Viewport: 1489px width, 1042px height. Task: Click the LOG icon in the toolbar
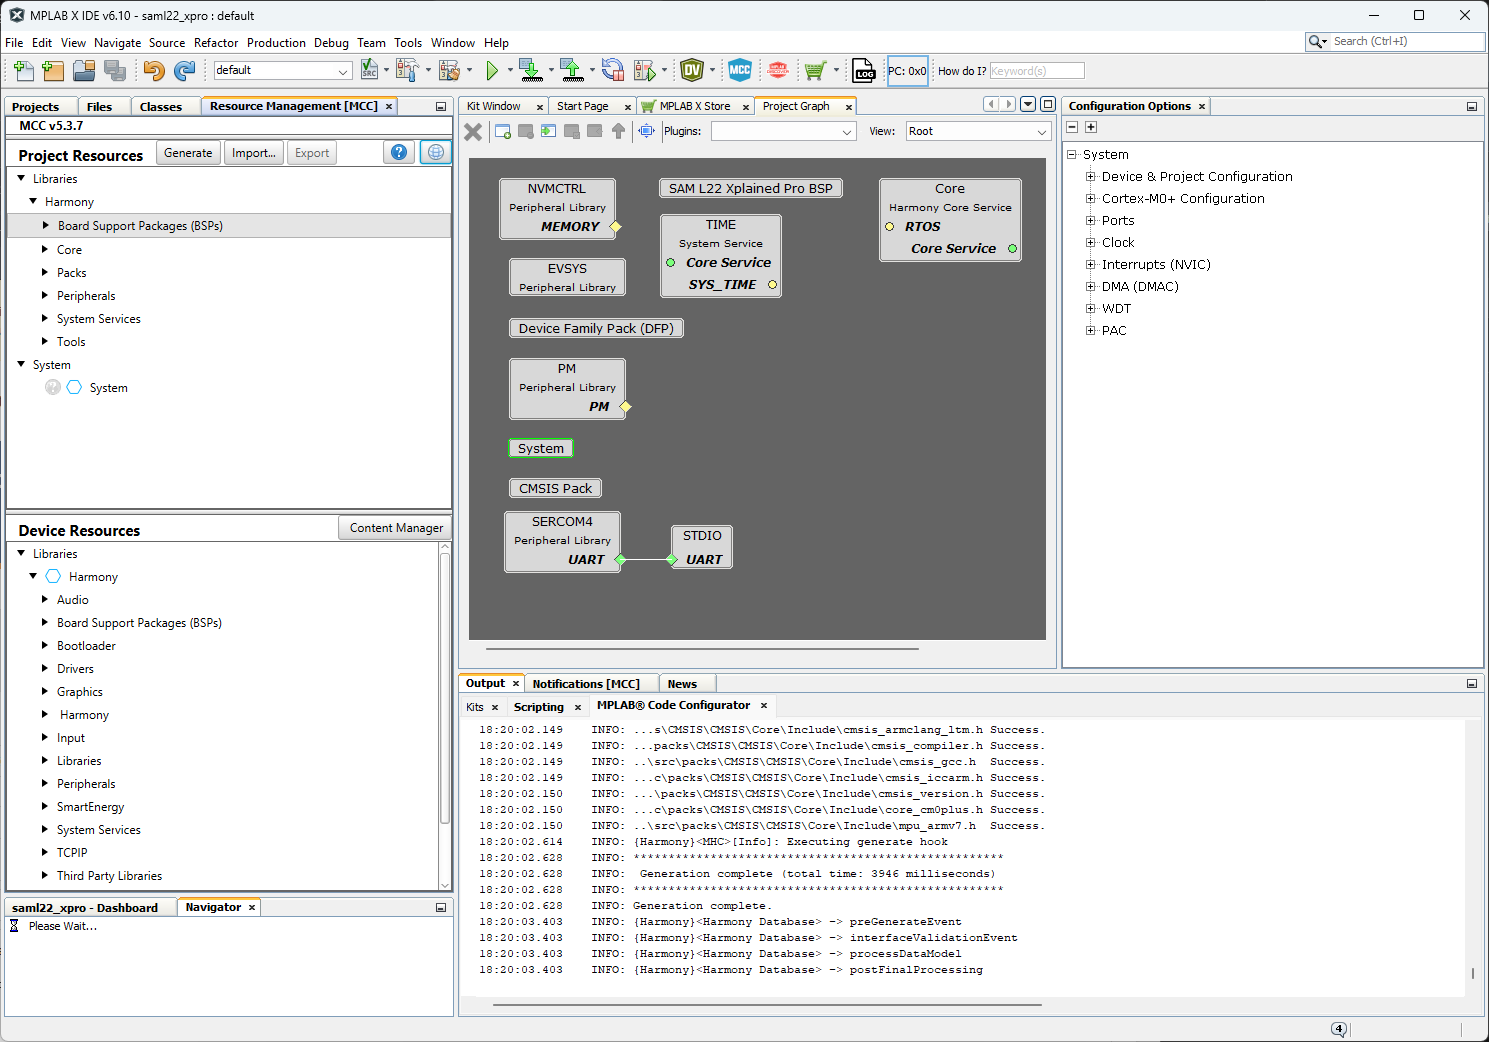coord(864,70)
